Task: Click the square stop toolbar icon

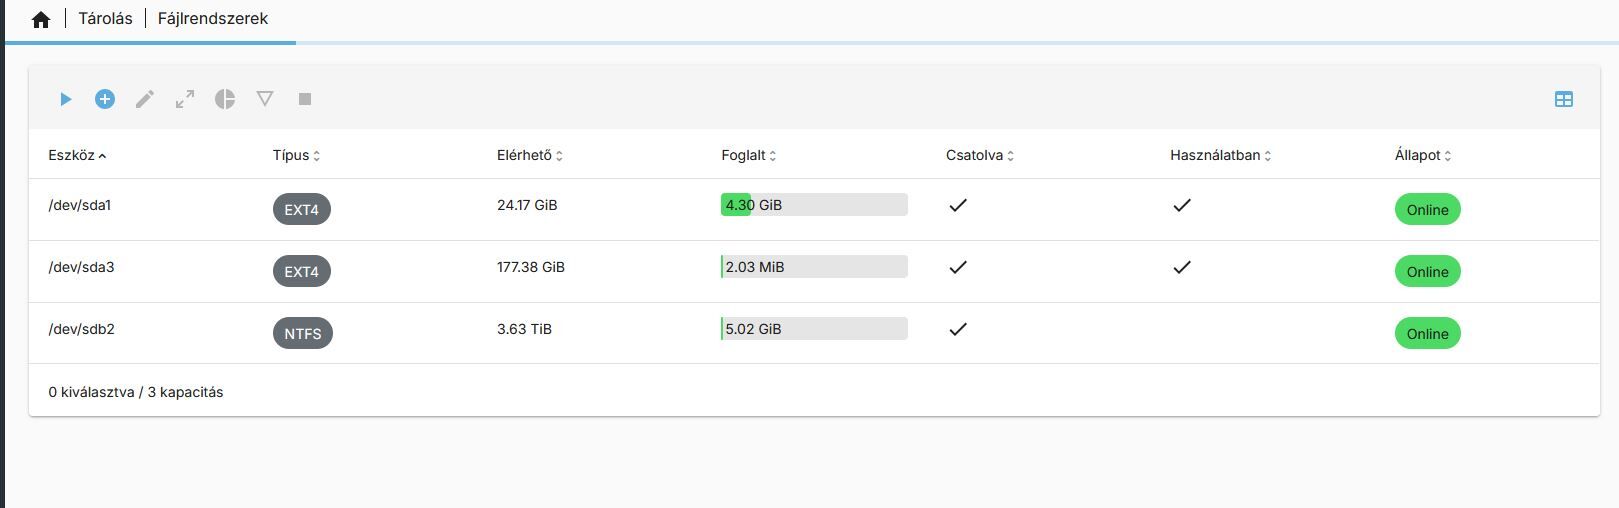Action: click(x=305, y=99)
